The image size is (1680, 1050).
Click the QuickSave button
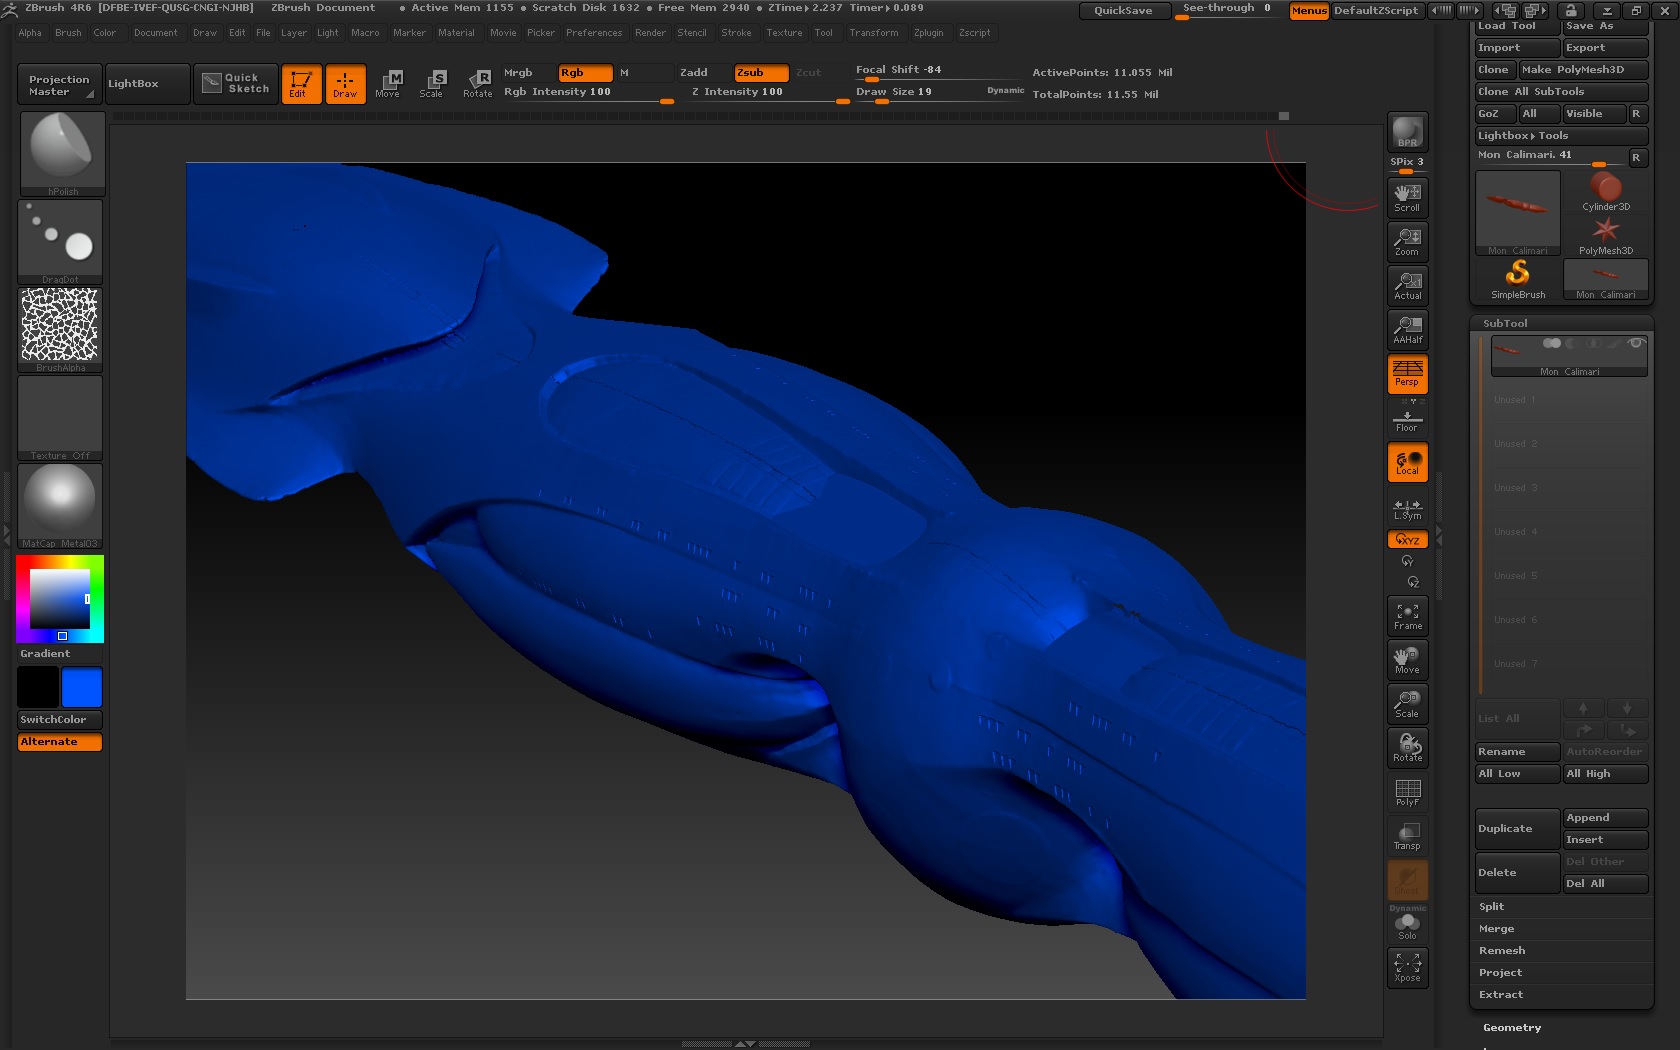click(1124, 10)
